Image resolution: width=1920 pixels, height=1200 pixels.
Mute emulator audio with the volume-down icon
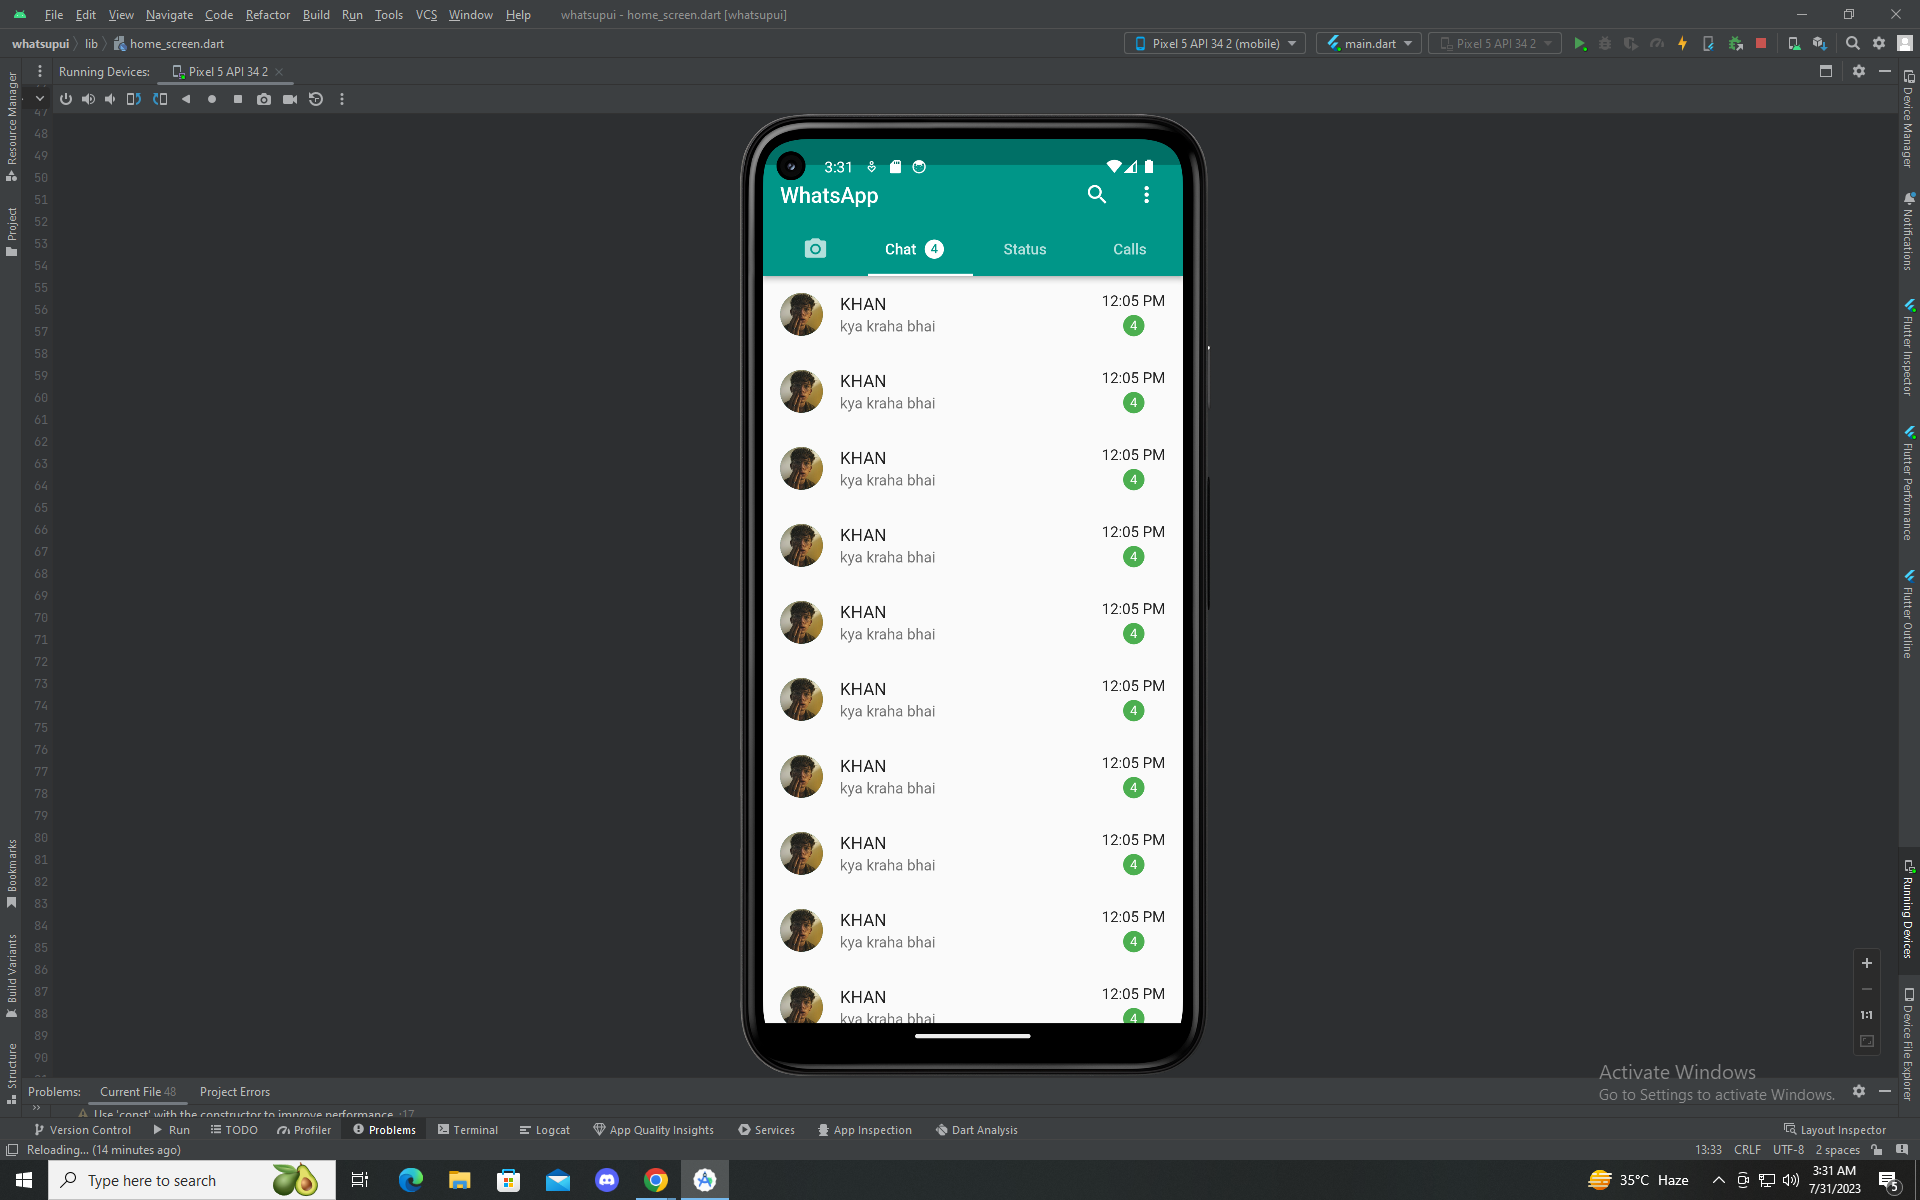click(110, 99)
